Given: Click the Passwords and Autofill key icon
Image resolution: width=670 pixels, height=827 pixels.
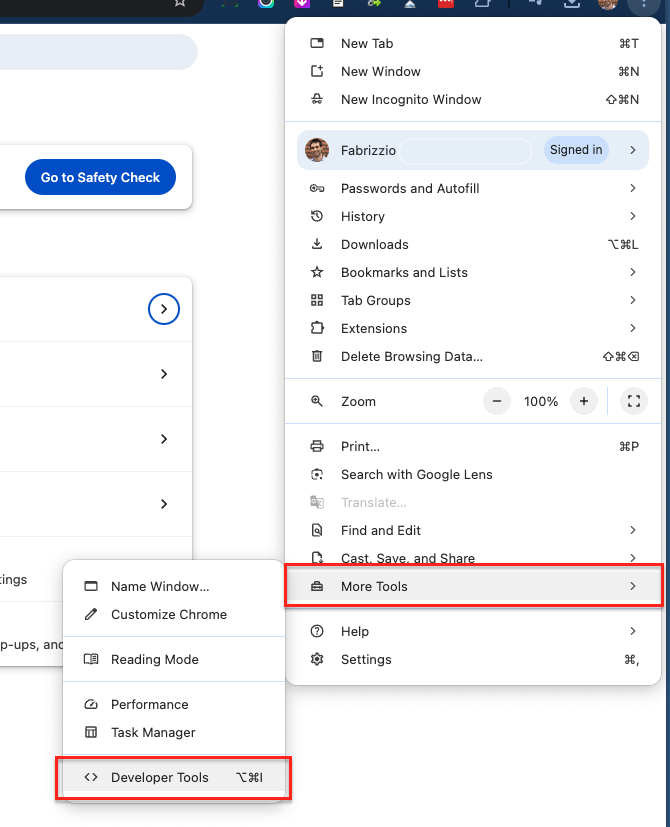Looking at the screenshot, I should click(317, 189).
